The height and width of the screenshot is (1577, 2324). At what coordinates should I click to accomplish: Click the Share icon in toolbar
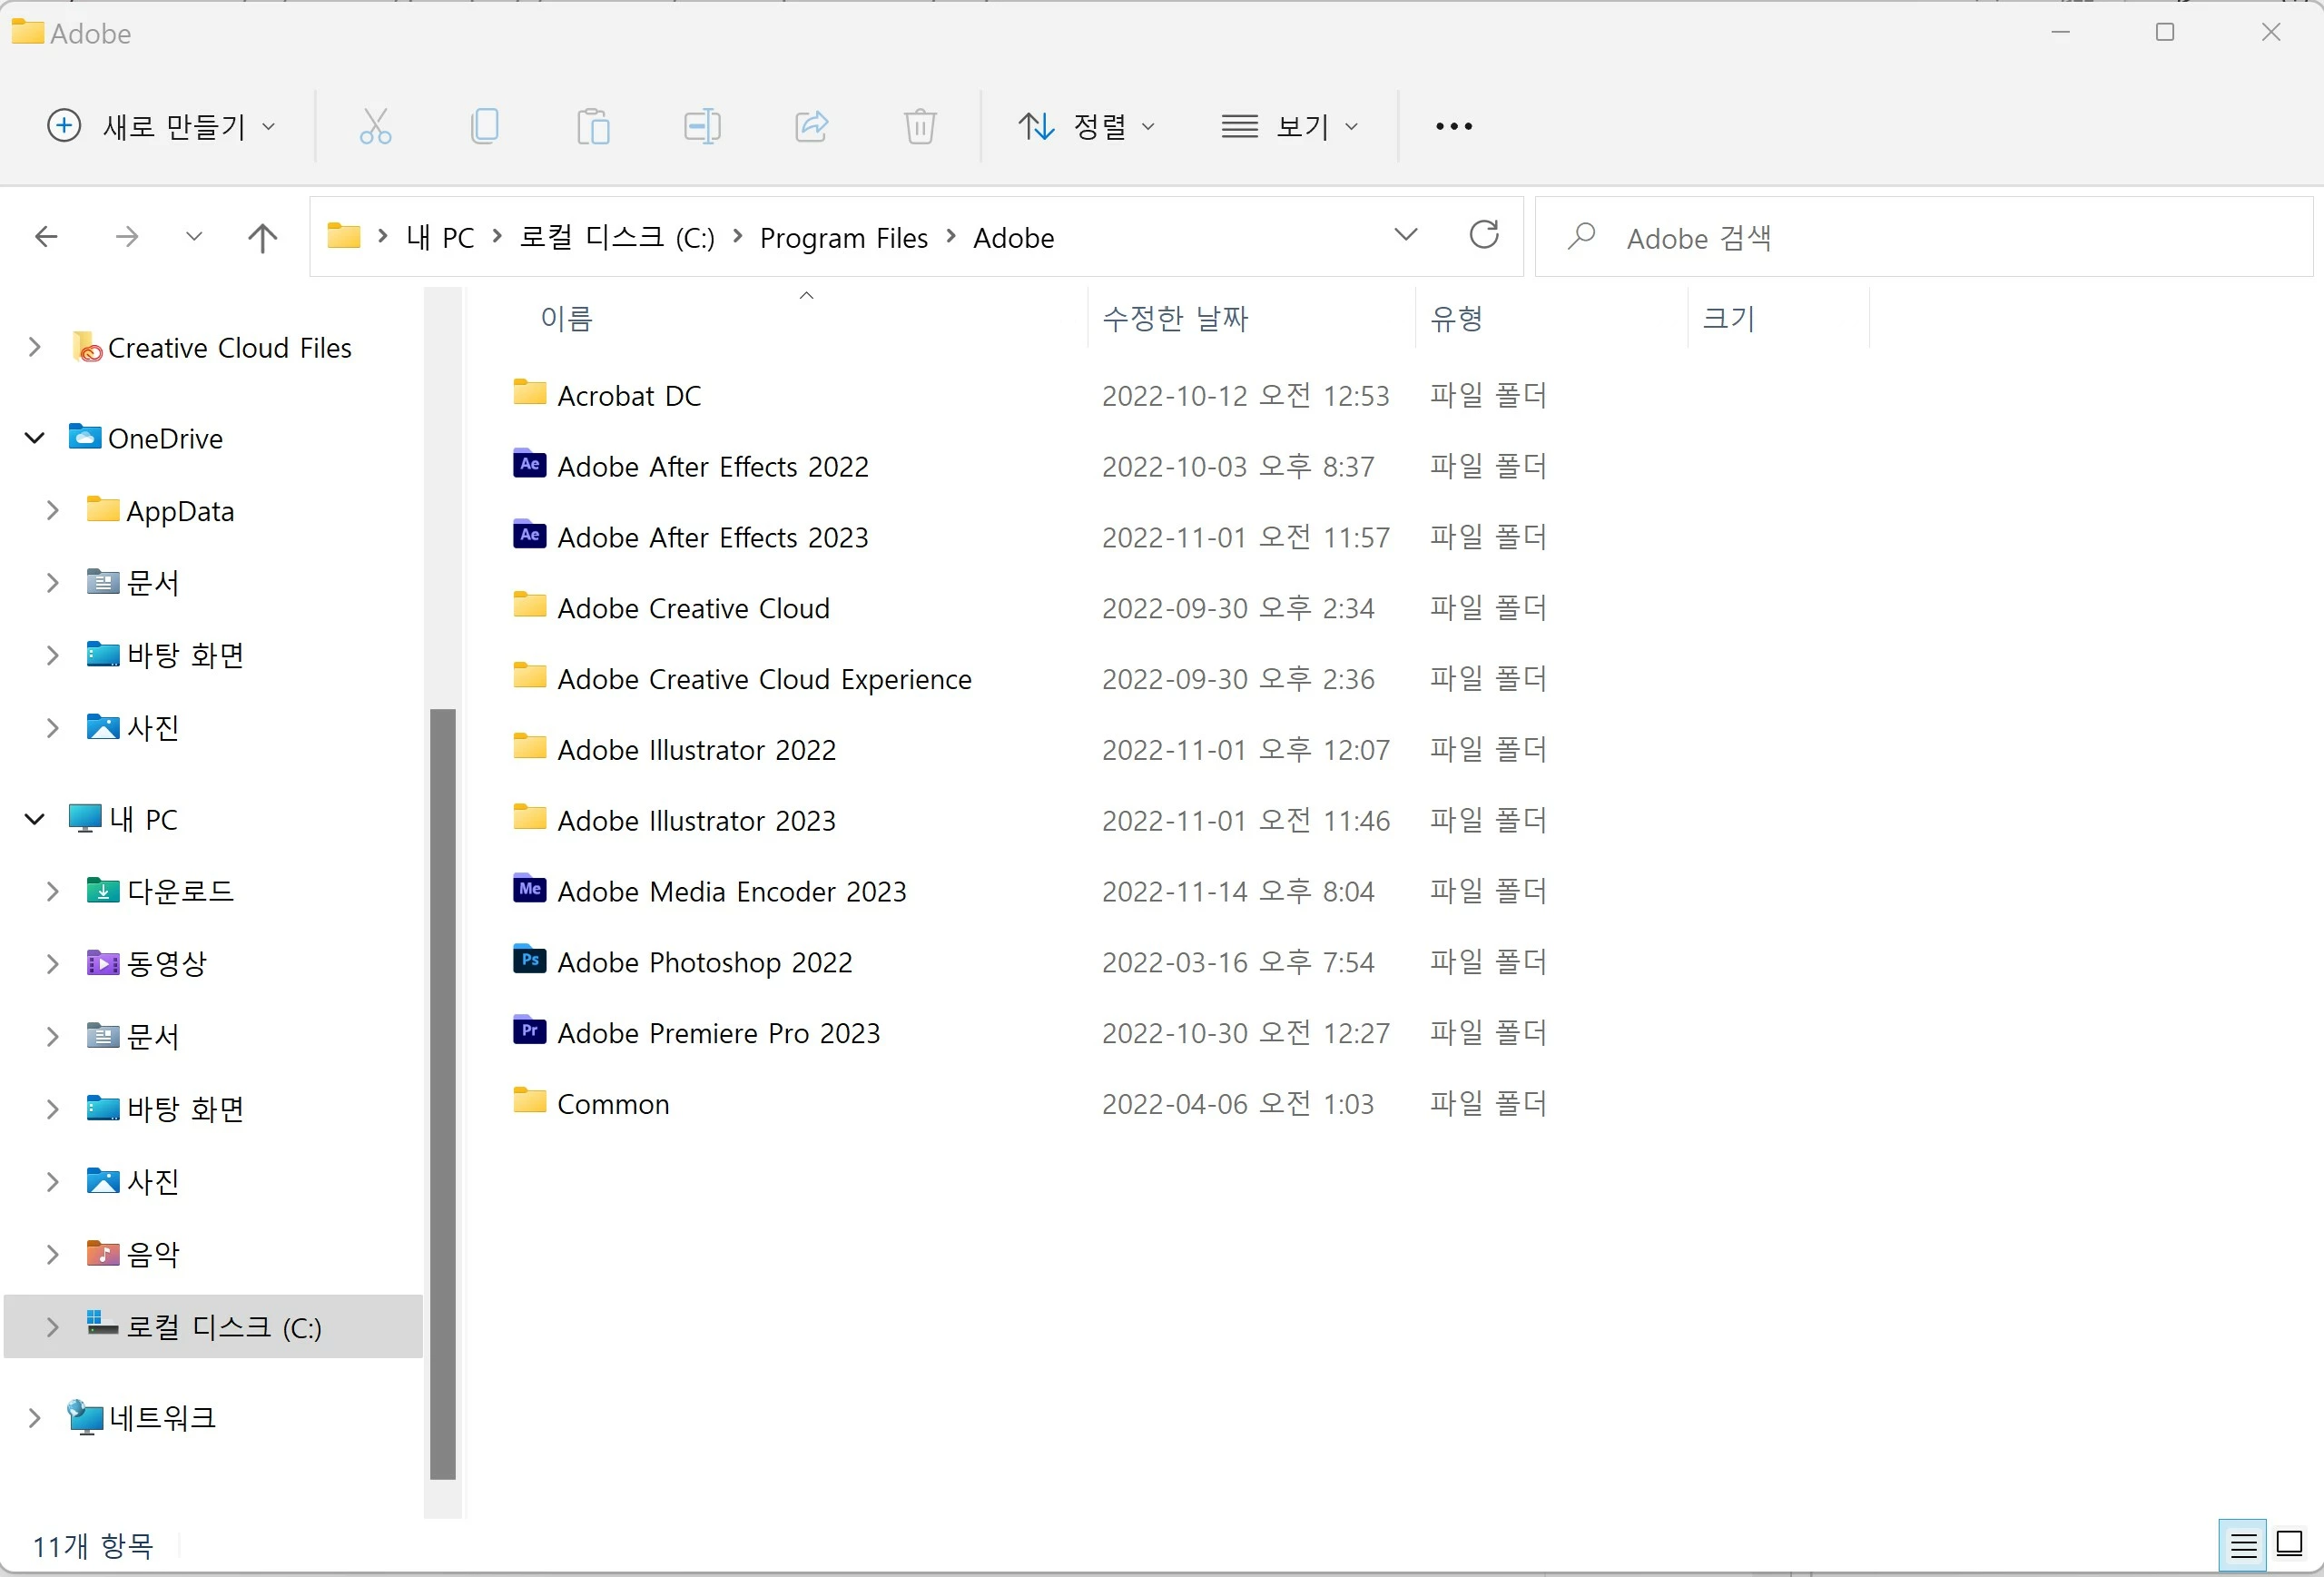click(x=811, y=126)
